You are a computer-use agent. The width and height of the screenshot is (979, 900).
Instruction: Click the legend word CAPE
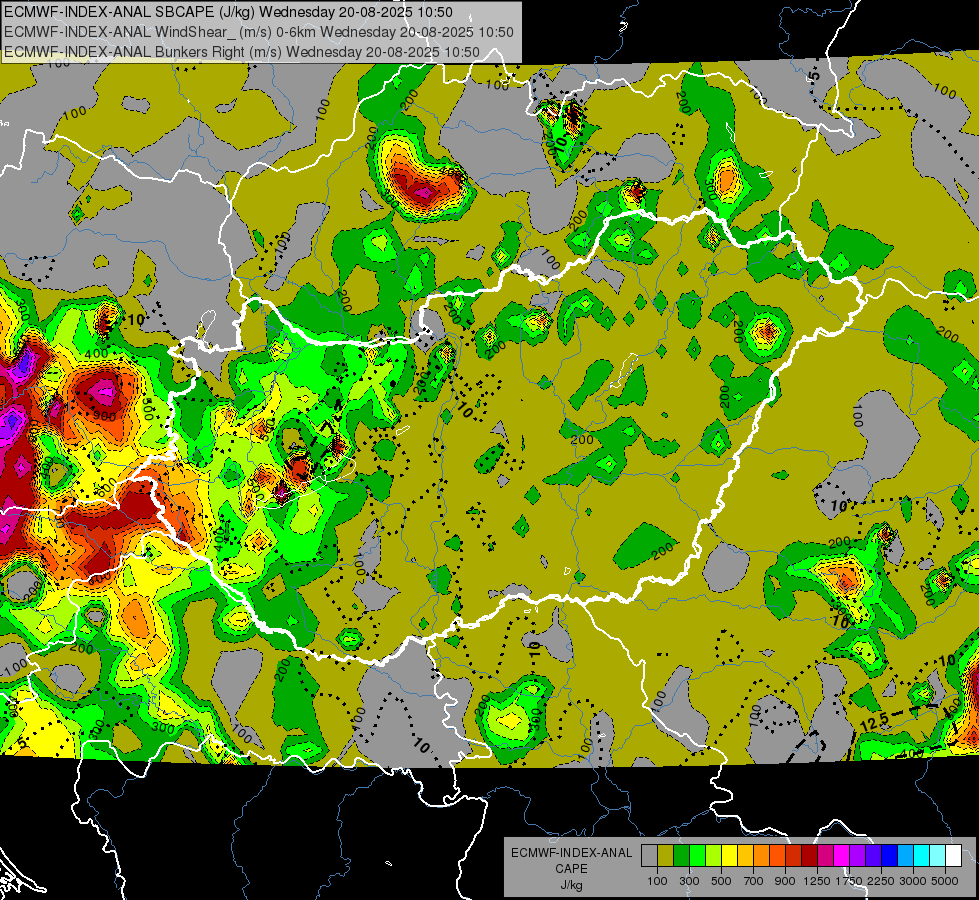tap(571, 869)
